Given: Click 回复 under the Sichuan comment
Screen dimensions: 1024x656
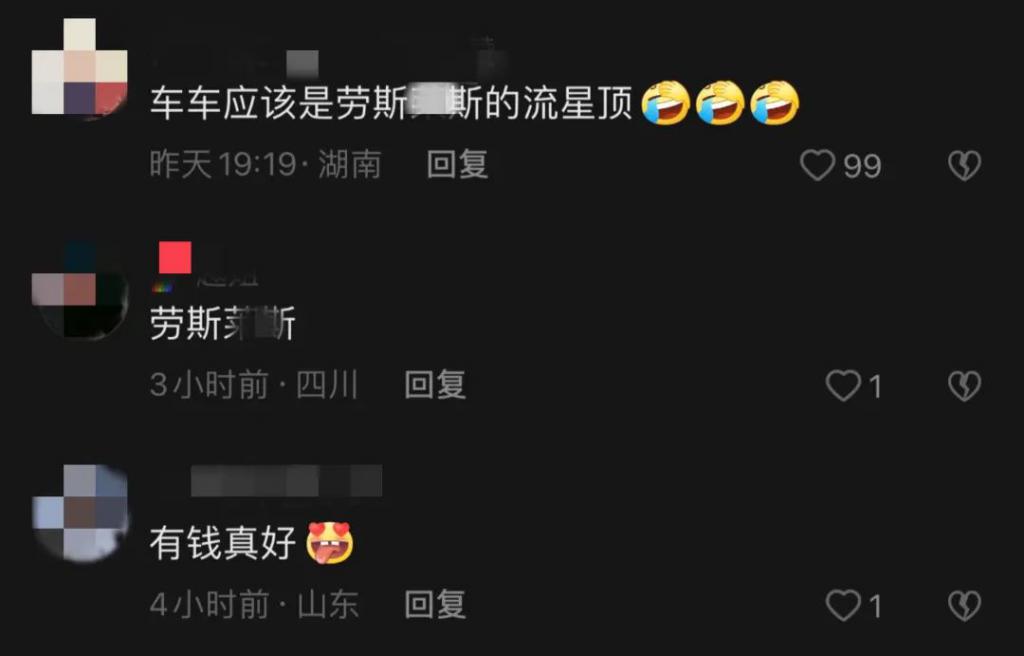Looking at the screenshot, I should pyautogui.click(x=435, y=384).
